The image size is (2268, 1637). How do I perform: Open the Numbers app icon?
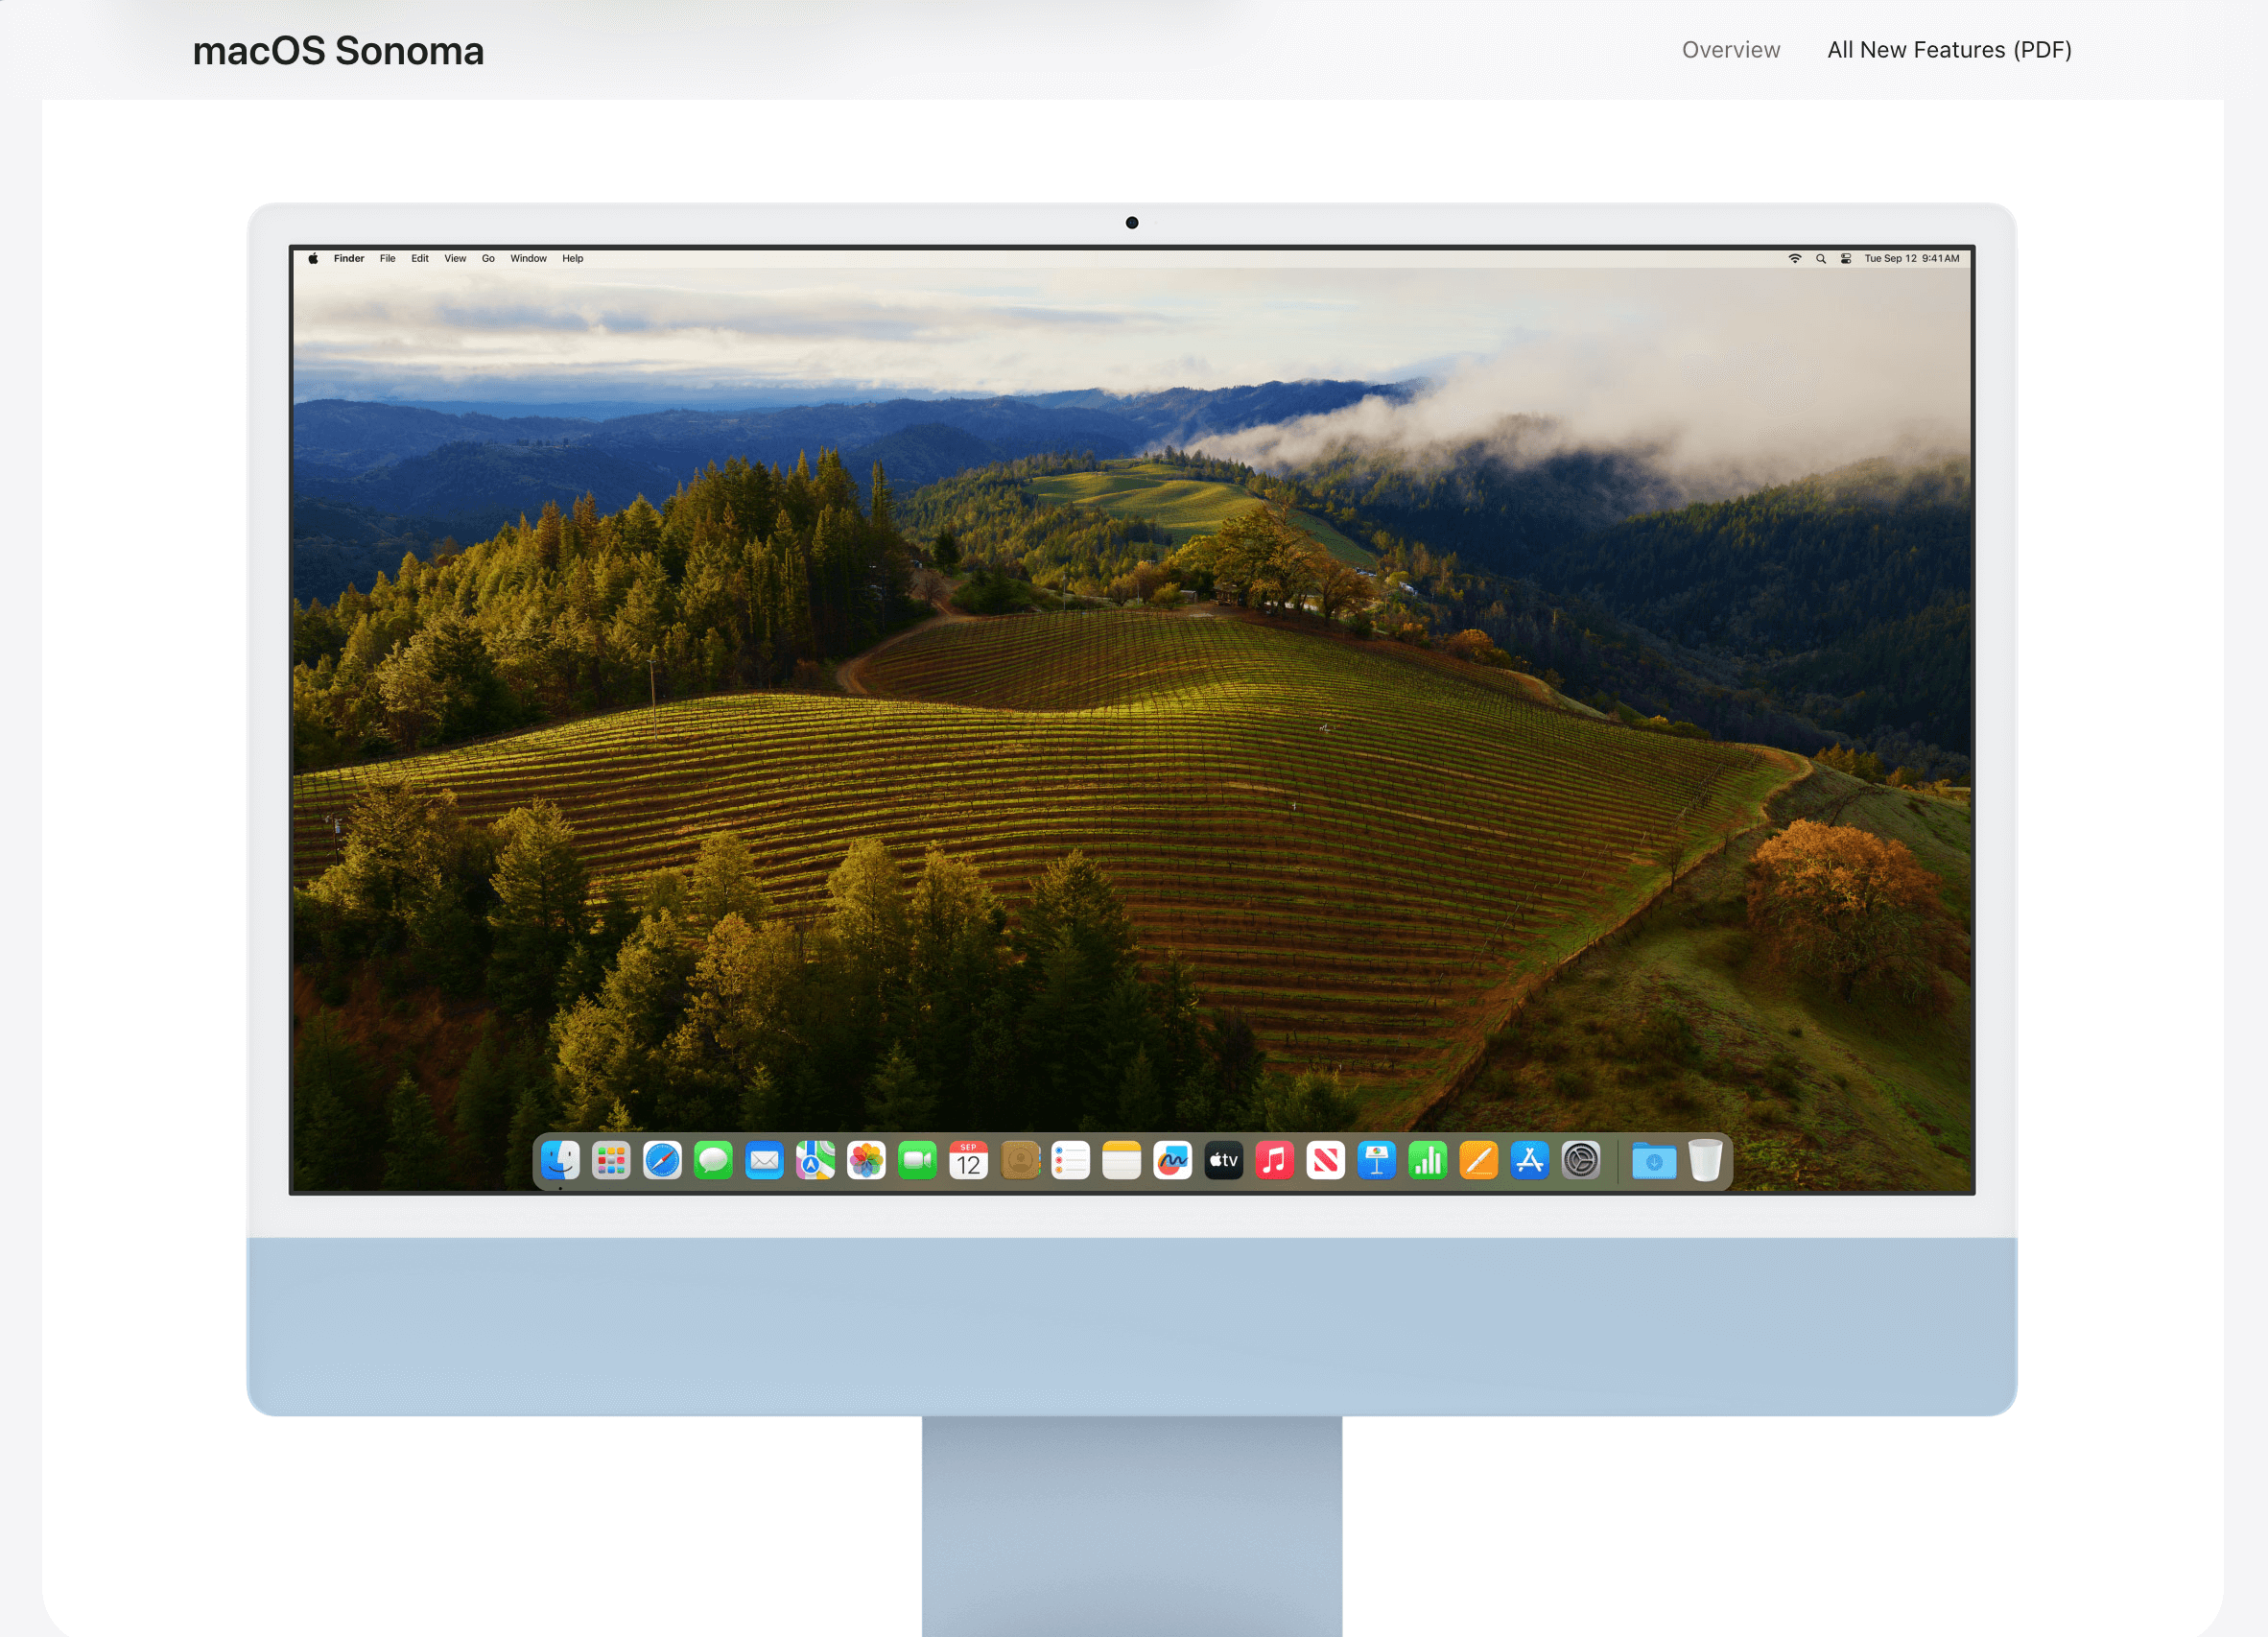[x=1427, y=1161]
